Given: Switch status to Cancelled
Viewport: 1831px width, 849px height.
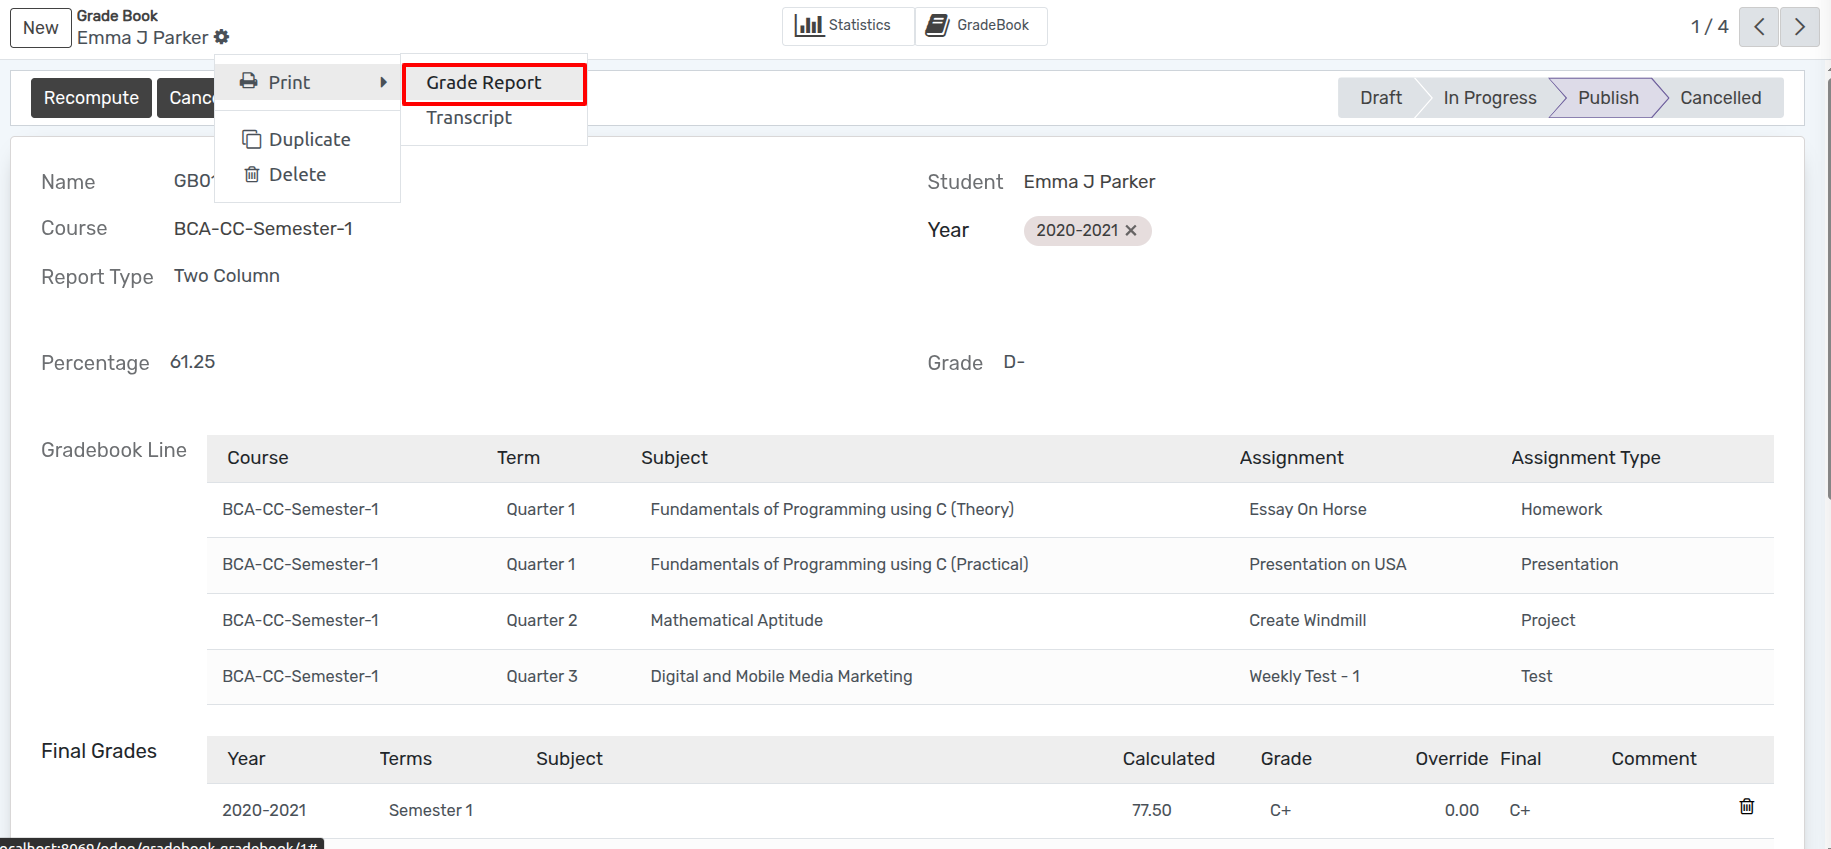Looking at the screenshot, I should [1719, 98].
